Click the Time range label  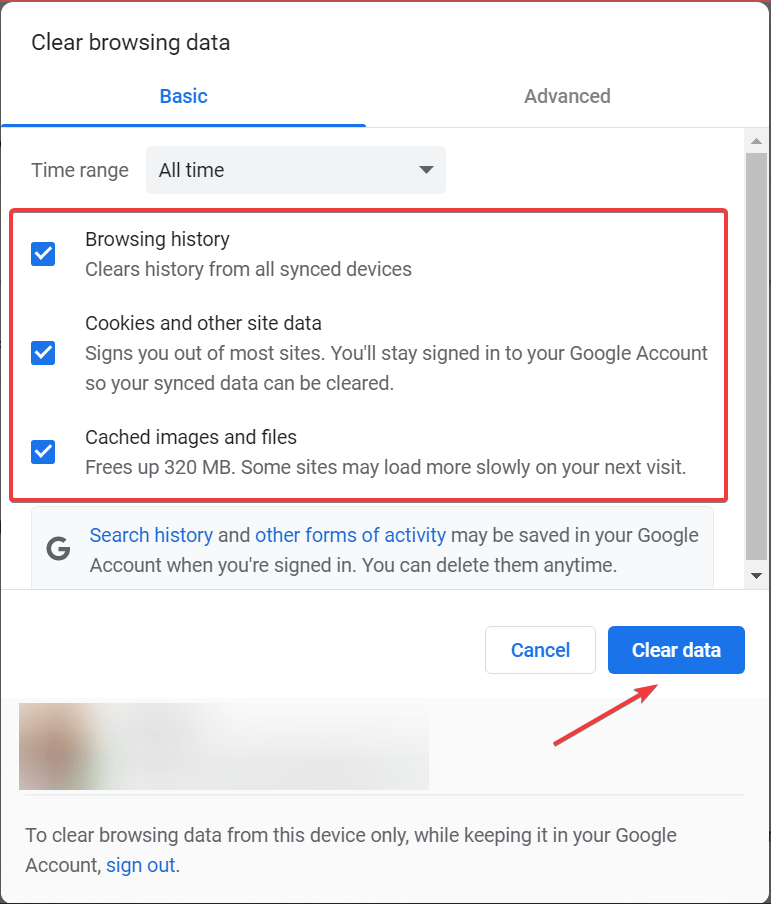[80, 170]
